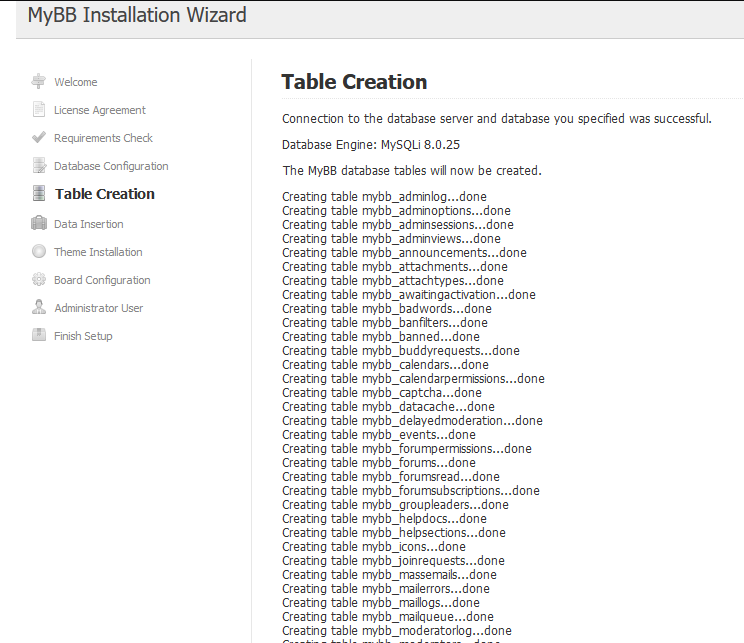Click the Theme Installation icon

[x=39, y=252]
